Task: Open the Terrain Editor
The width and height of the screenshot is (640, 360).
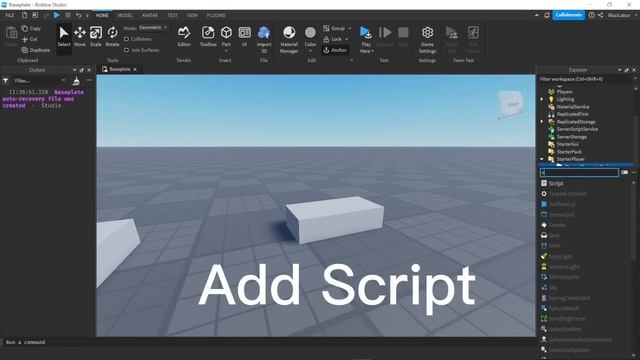Action: coord(184,37)
